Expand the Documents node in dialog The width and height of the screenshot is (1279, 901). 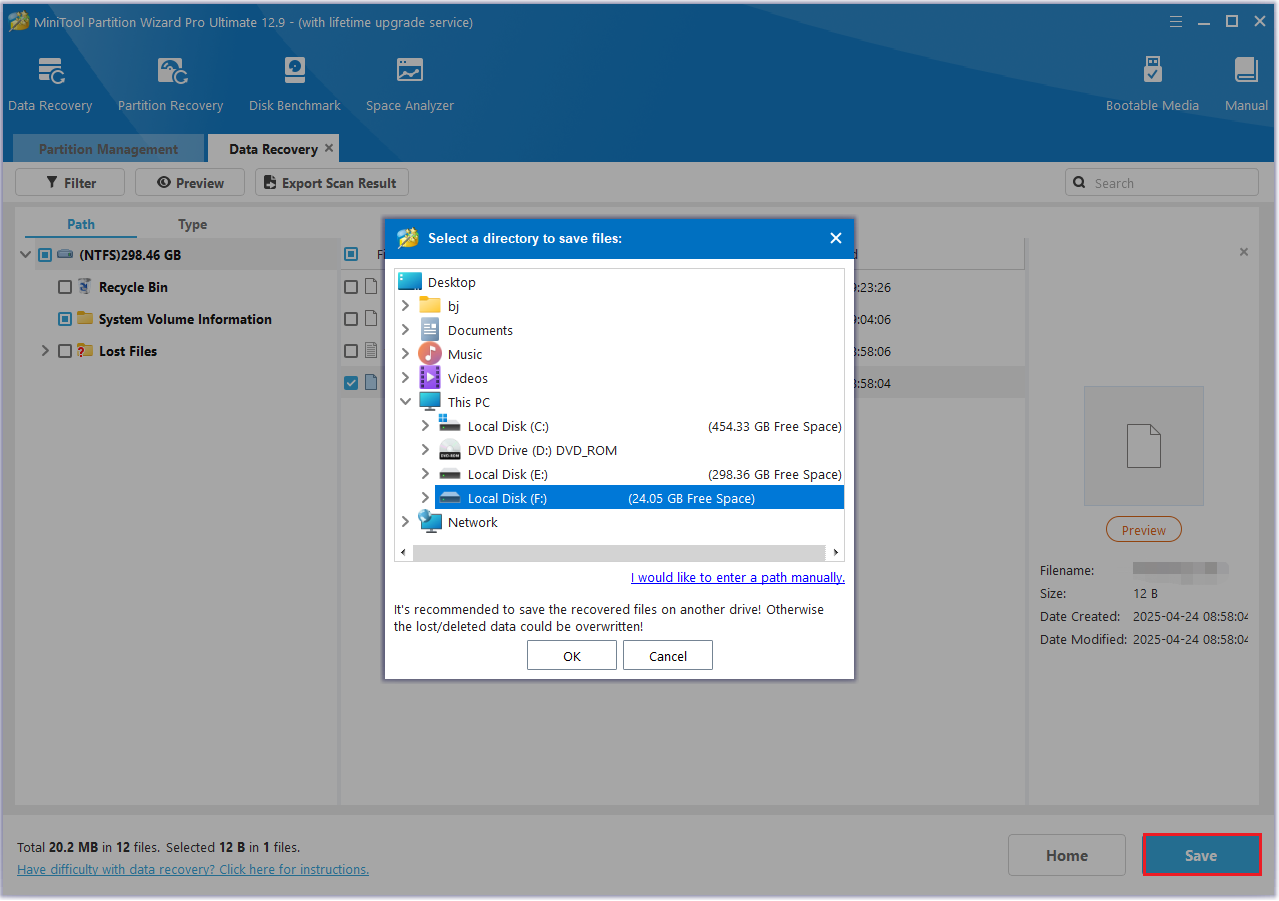pyautogui.click(x=405, y=330)
